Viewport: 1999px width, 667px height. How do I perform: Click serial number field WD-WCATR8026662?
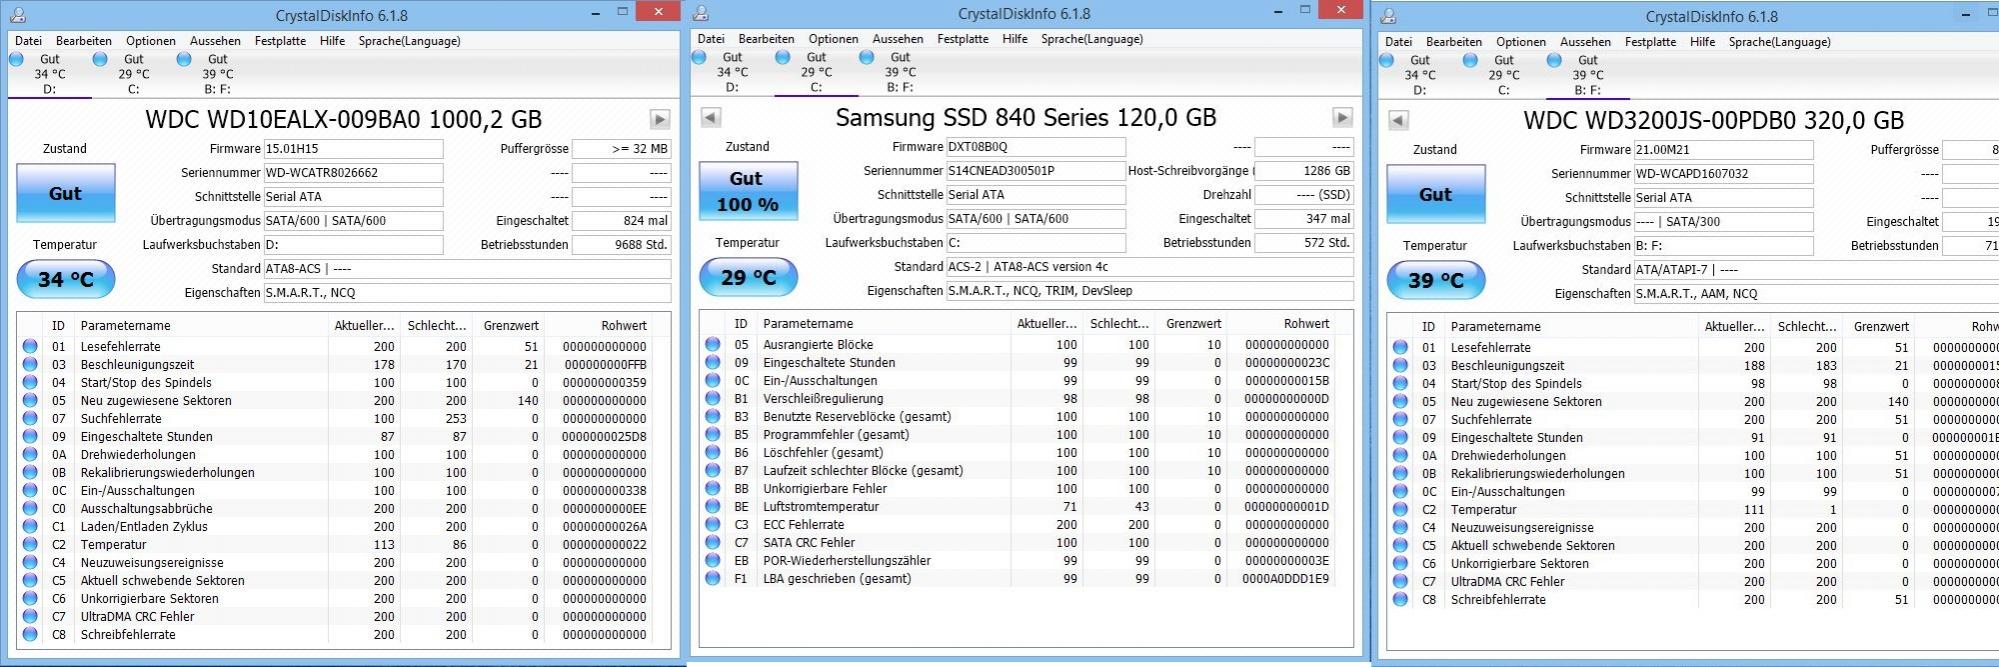[x=353, y=173]
